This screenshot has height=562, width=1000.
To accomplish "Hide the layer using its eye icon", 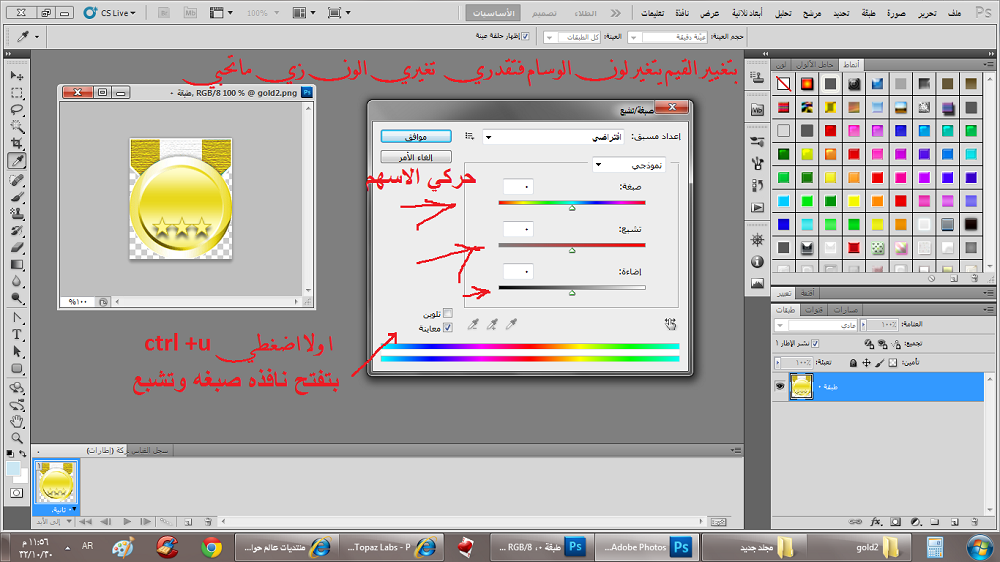I will 779,385.
